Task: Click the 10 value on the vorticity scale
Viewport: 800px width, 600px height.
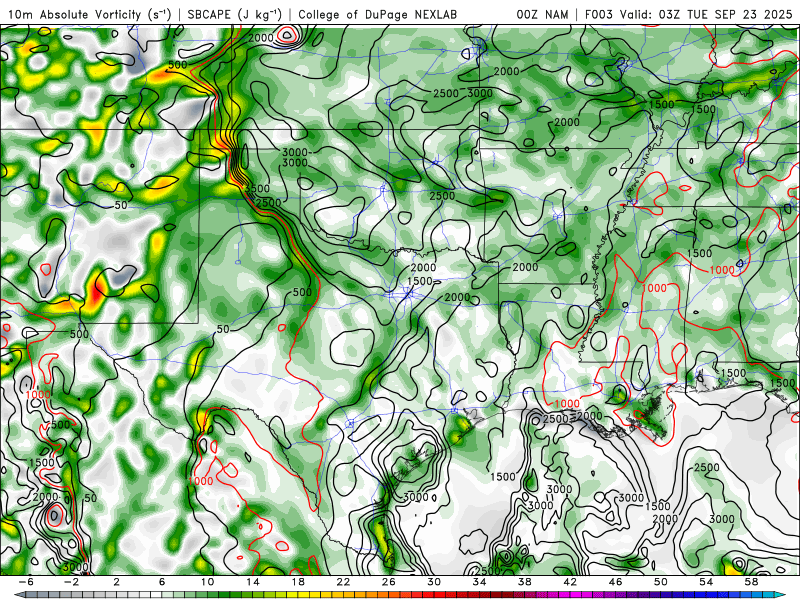Action: click(207, 582)
